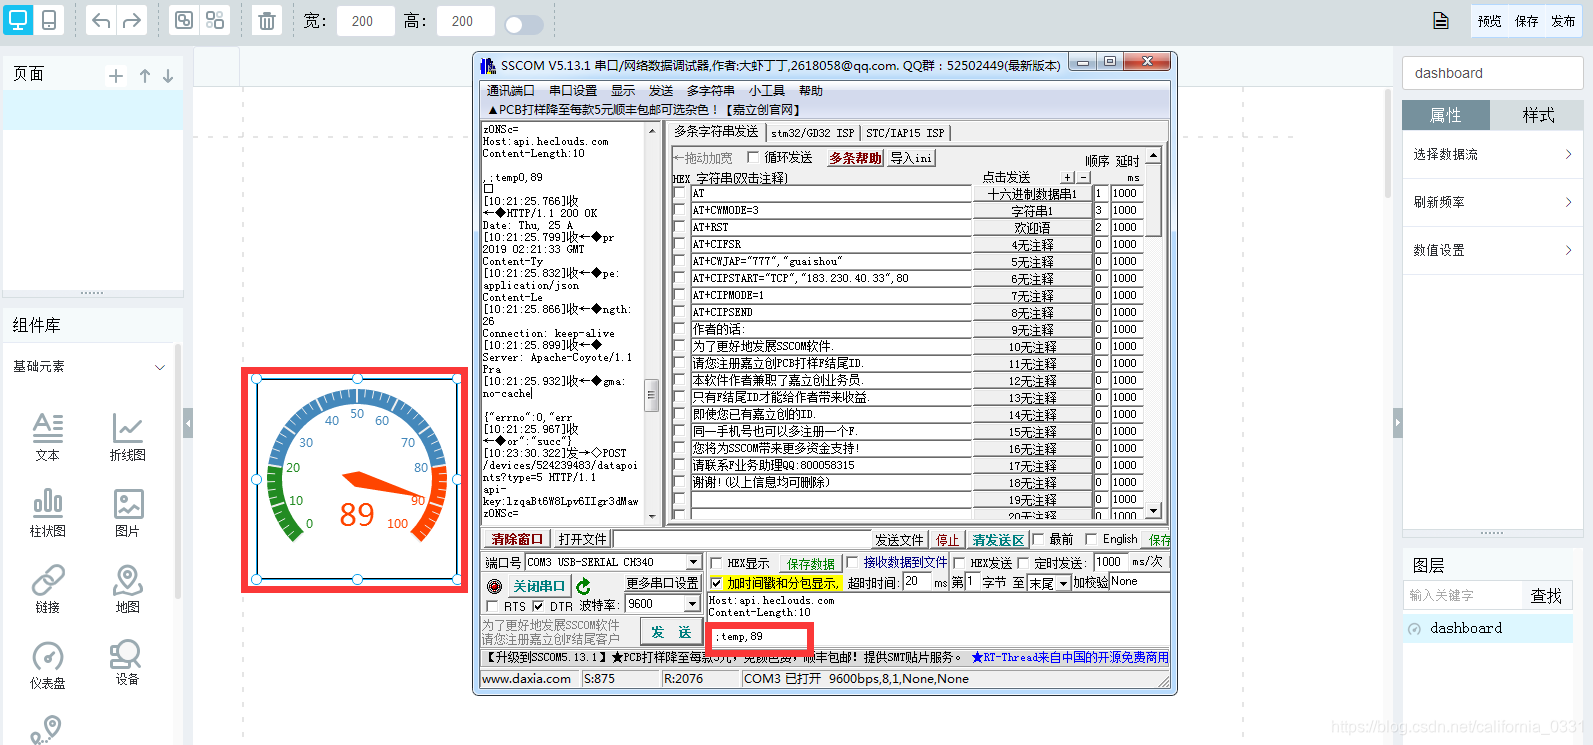This screenshot has height=745, width=1593.
Task: Move page down with arrow icon
Action: coord(168,76)
